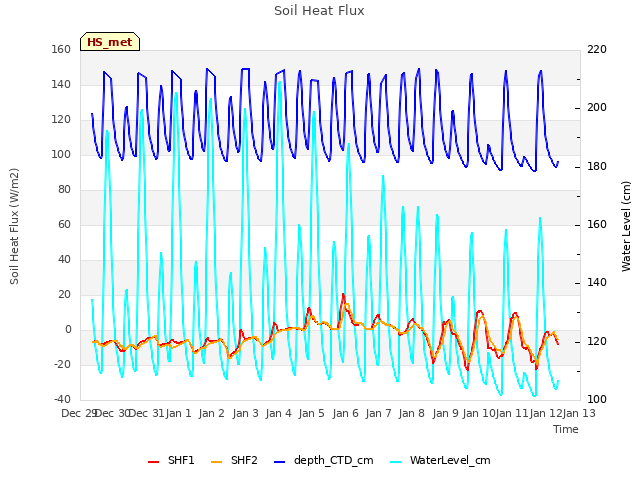Click the 140 right y-axis tick label
Image resolution: width=640 pixels, height=480 pixels.
point(597,282)
